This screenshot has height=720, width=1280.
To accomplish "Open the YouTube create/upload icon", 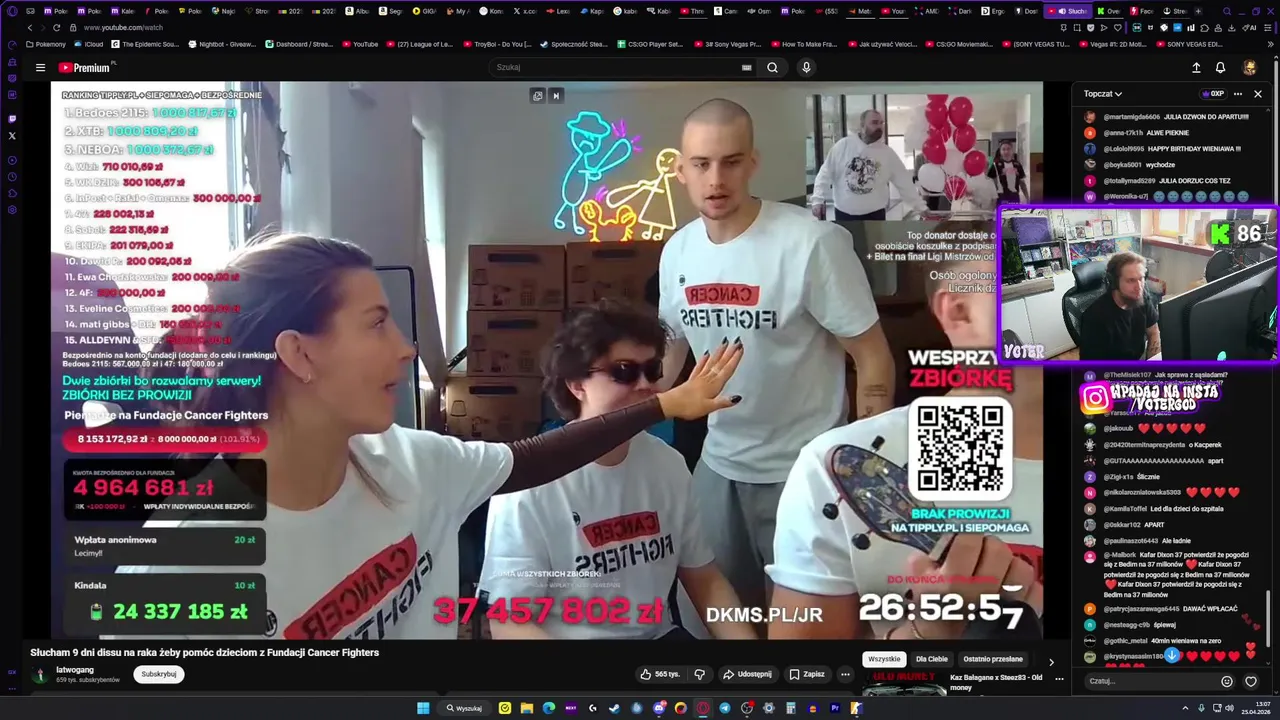I will click(x=1196, y=68).
